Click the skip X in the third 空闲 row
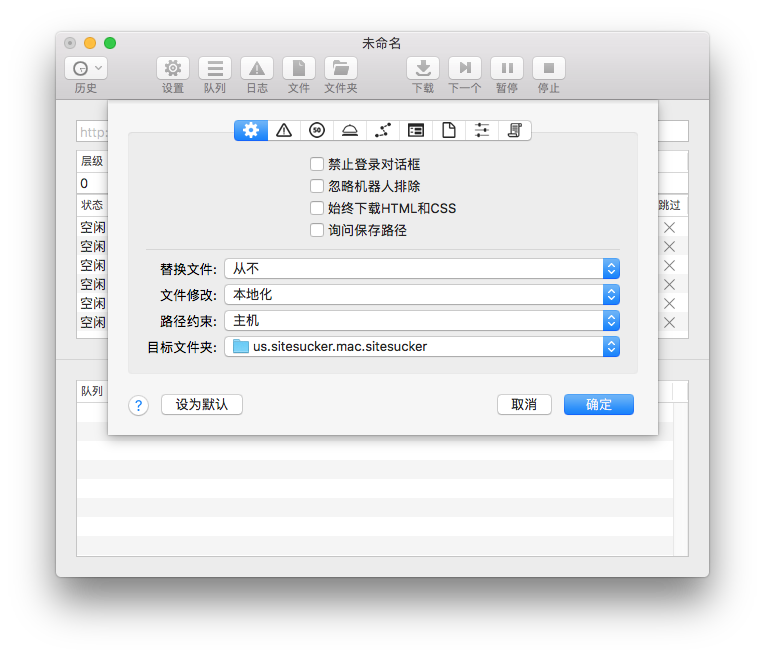The width and height of the screenshot is (765, 657). [669, 265]
